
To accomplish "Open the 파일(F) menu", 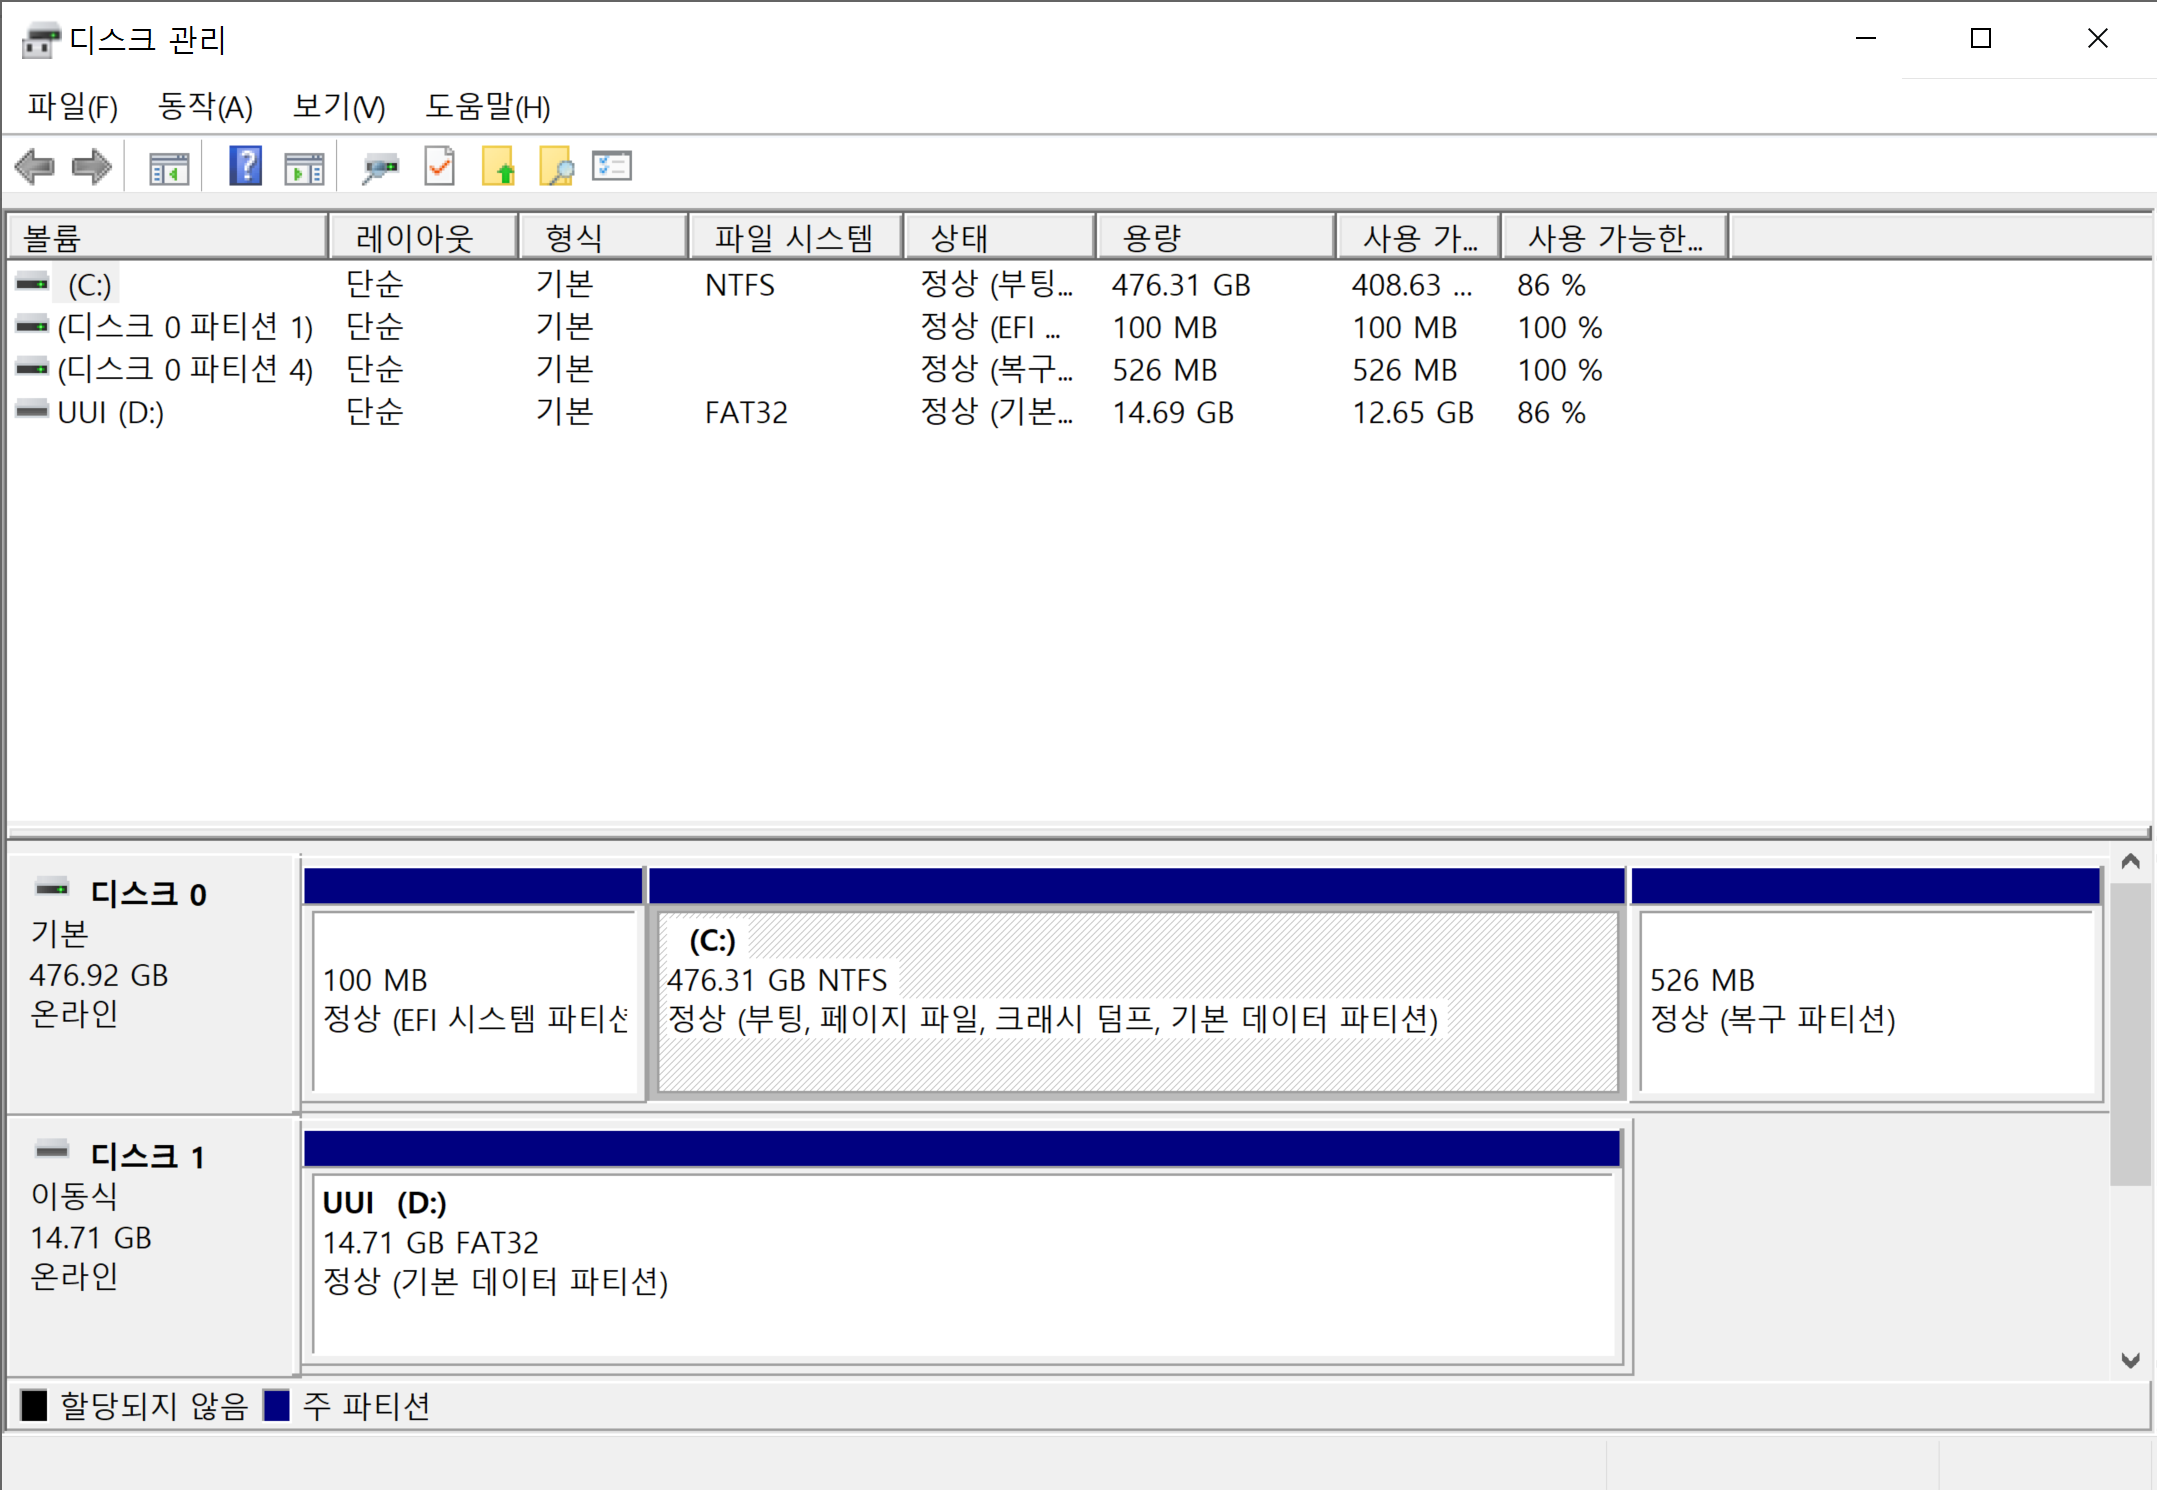I will click(x=72, y=107).
